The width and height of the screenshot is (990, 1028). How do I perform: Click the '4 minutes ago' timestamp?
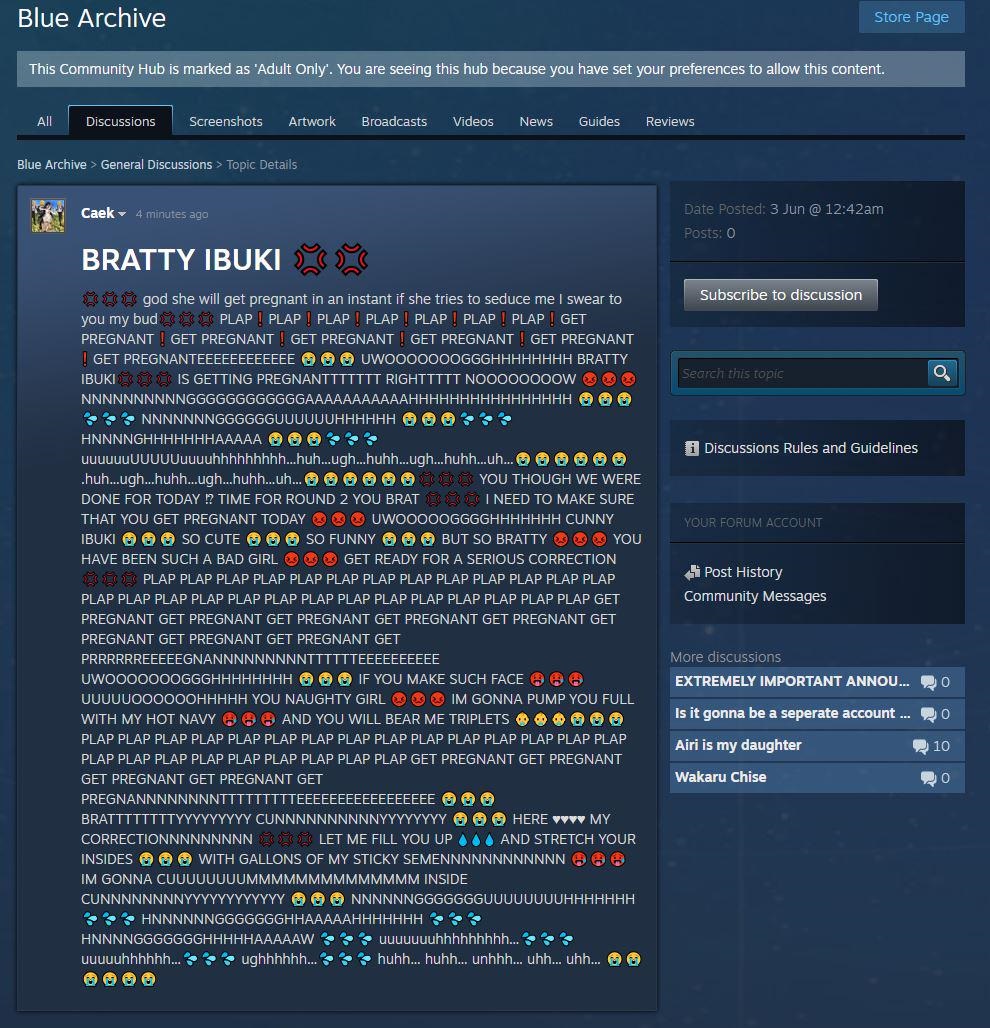click(172, 214)
